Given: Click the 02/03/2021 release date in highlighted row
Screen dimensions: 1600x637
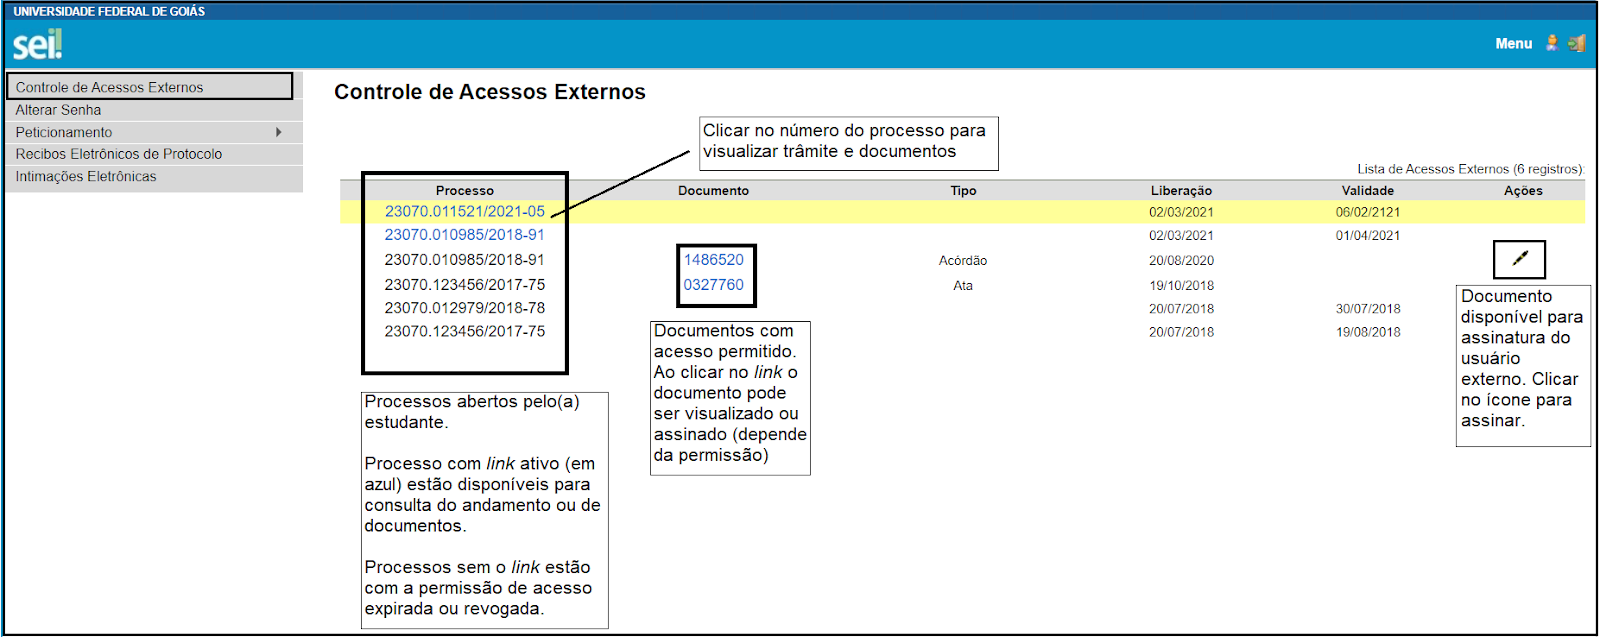Looking at the screenshot, I should [x=1181, y=212].
